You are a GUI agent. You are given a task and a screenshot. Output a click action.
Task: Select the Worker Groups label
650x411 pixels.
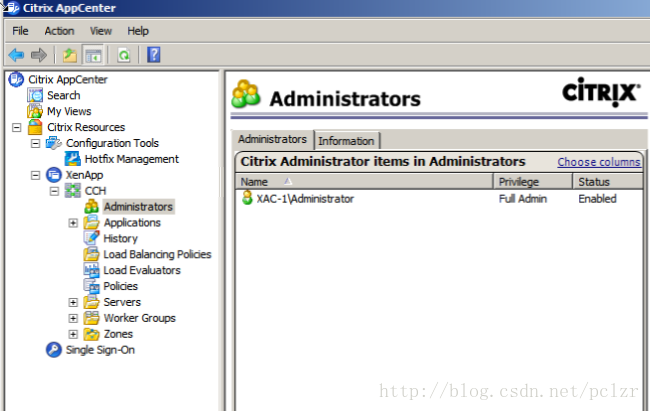coord(140,318)
